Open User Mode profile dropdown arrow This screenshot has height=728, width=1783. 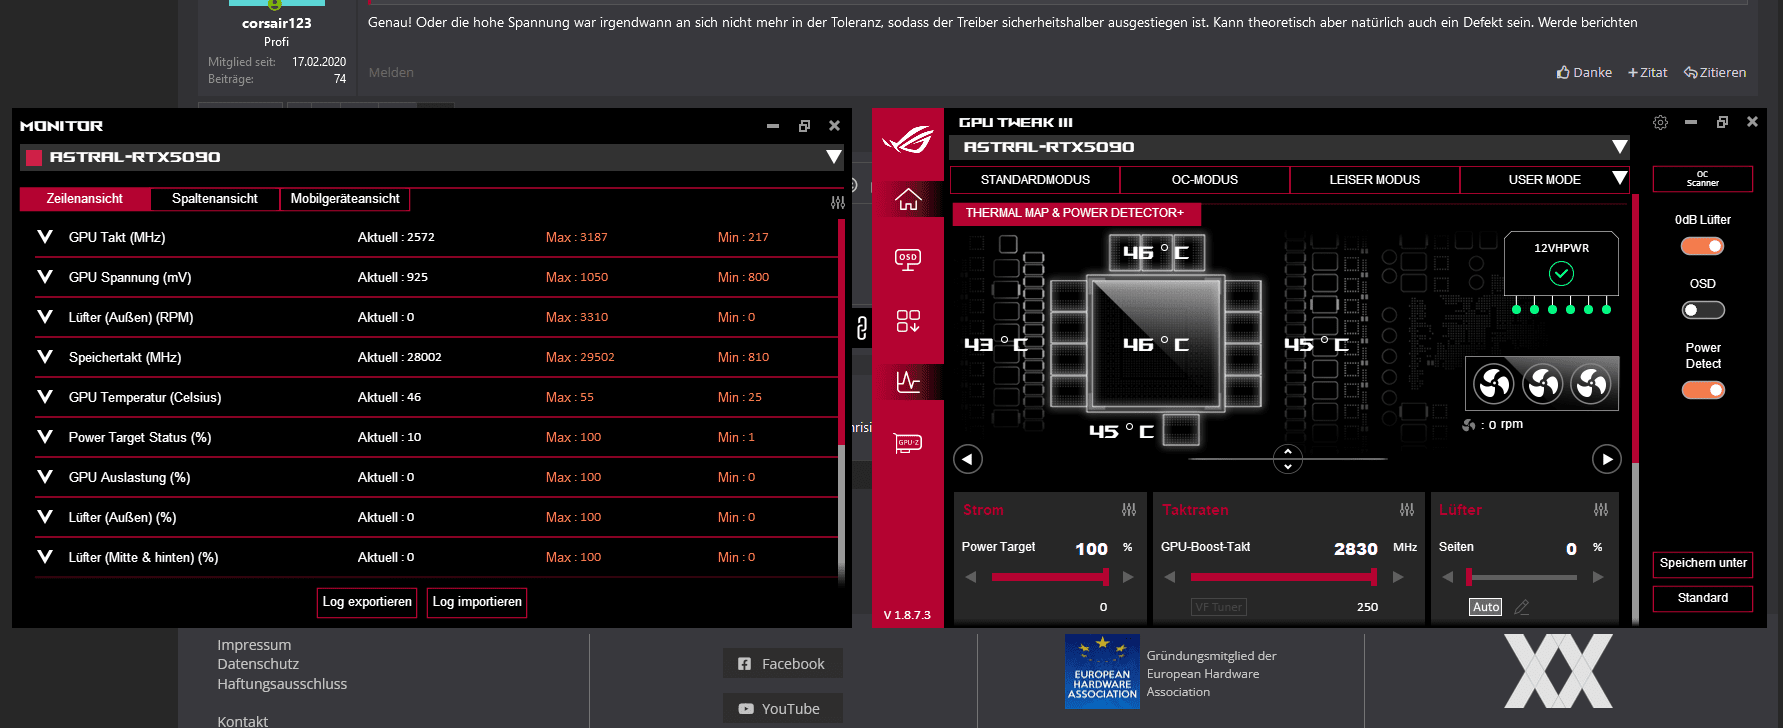click(1620, 179)
